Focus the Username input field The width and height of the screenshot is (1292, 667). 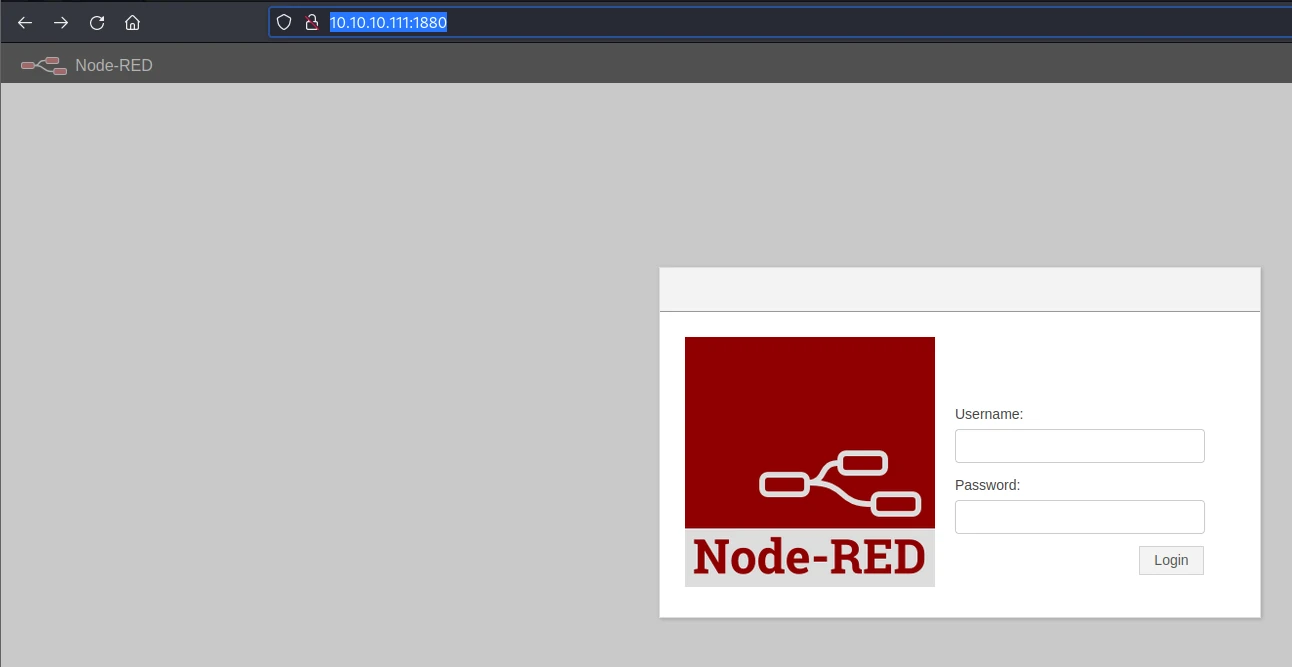(x=1079, y=446)
